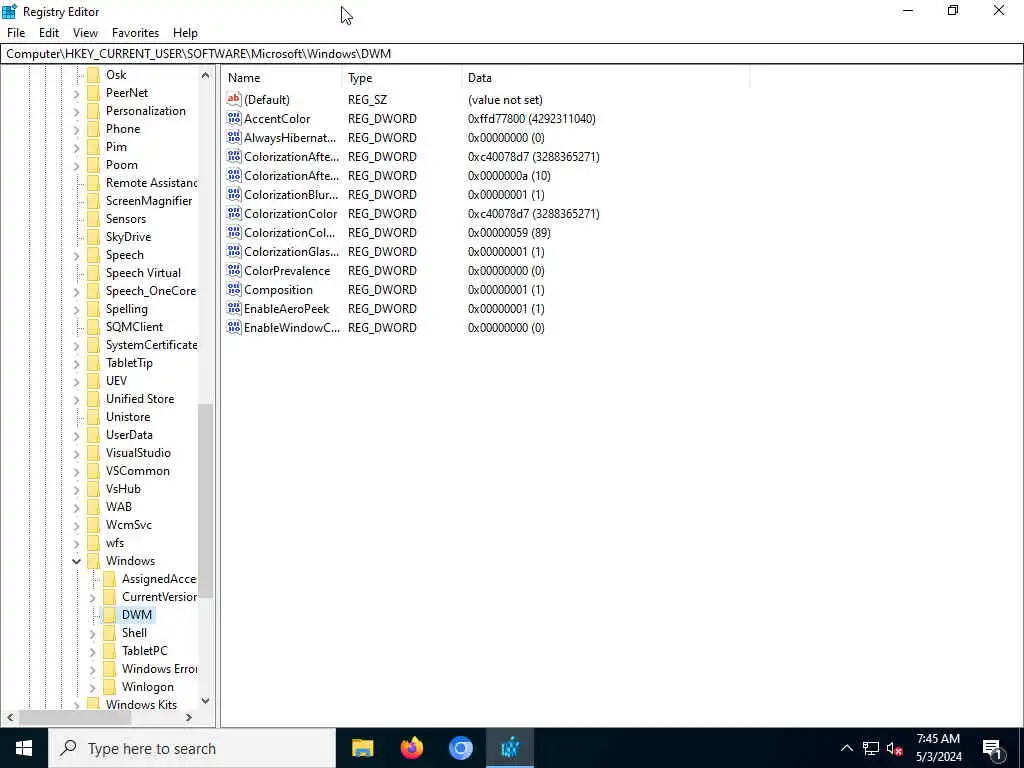Click the taskbar clock 7:45 AM
This screenshot has height=768, width=1024.
click(938, 739)
